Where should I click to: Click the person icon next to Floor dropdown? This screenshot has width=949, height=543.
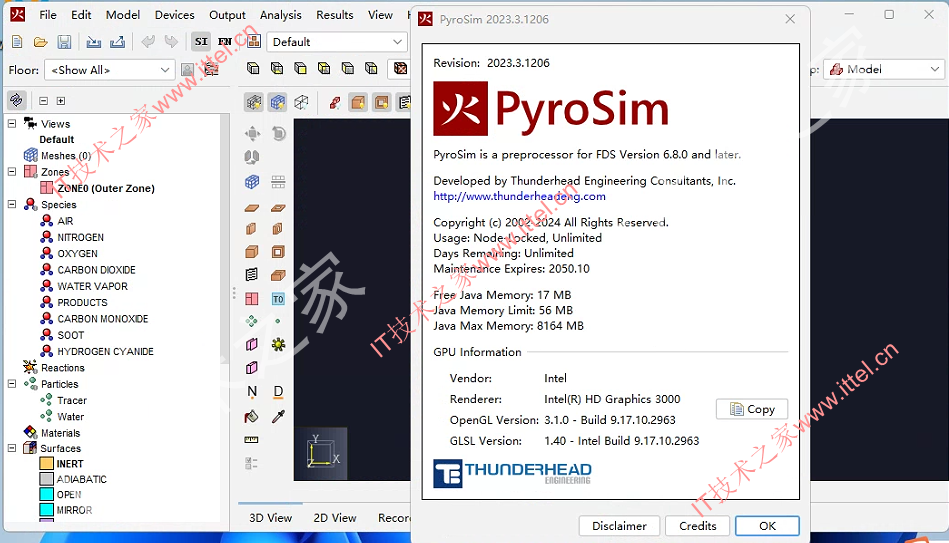pyautogui.click(x=188, y=70)
